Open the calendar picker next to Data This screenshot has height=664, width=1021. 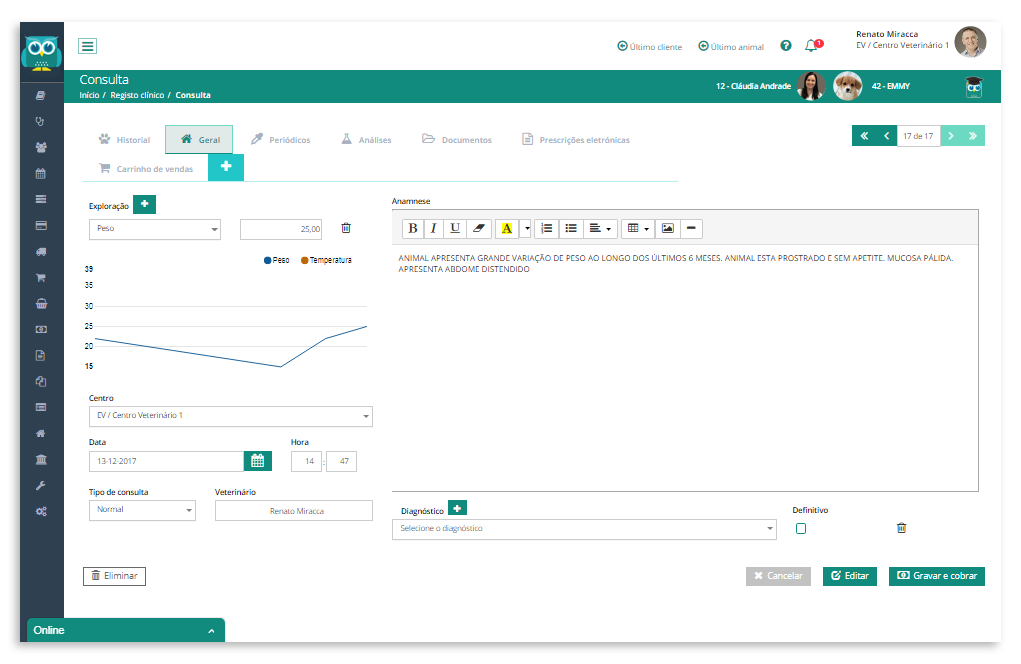tap(258, 461)
